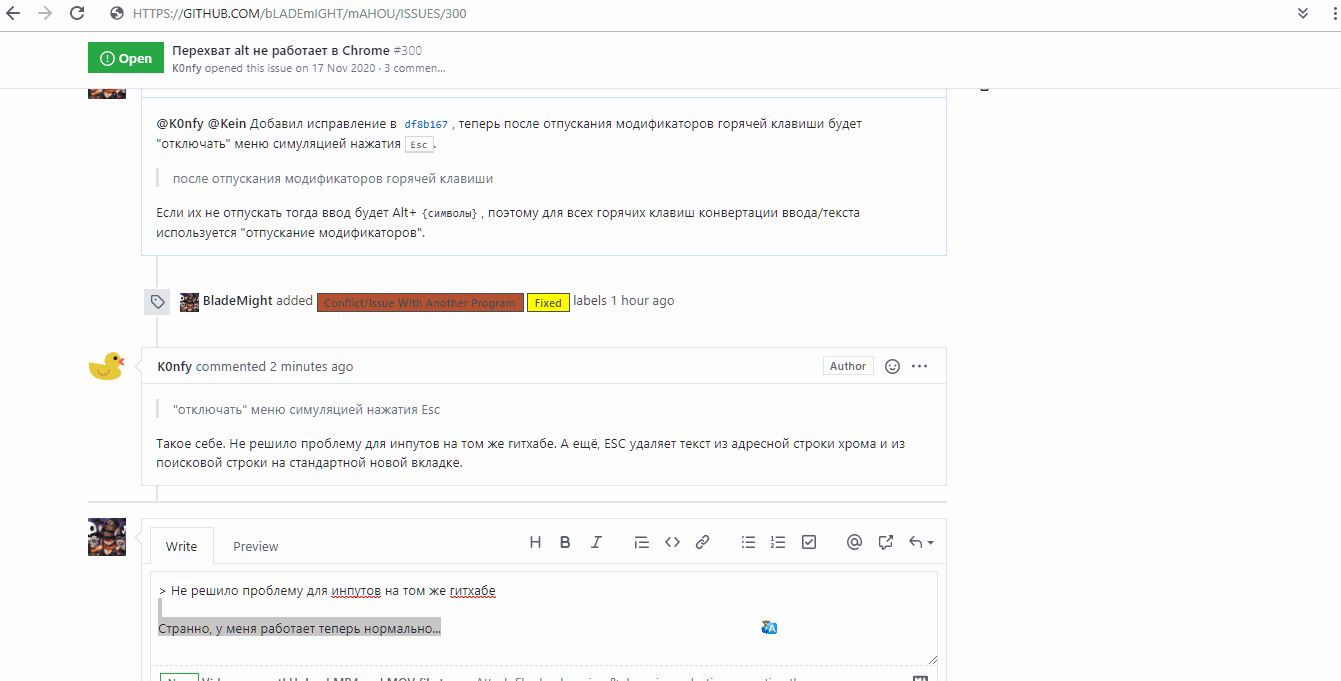Click the quoted 'после отпускания модификаторов' blockquote
The width and height of the screenshot is (1341, 681).
tap(333, 179)
